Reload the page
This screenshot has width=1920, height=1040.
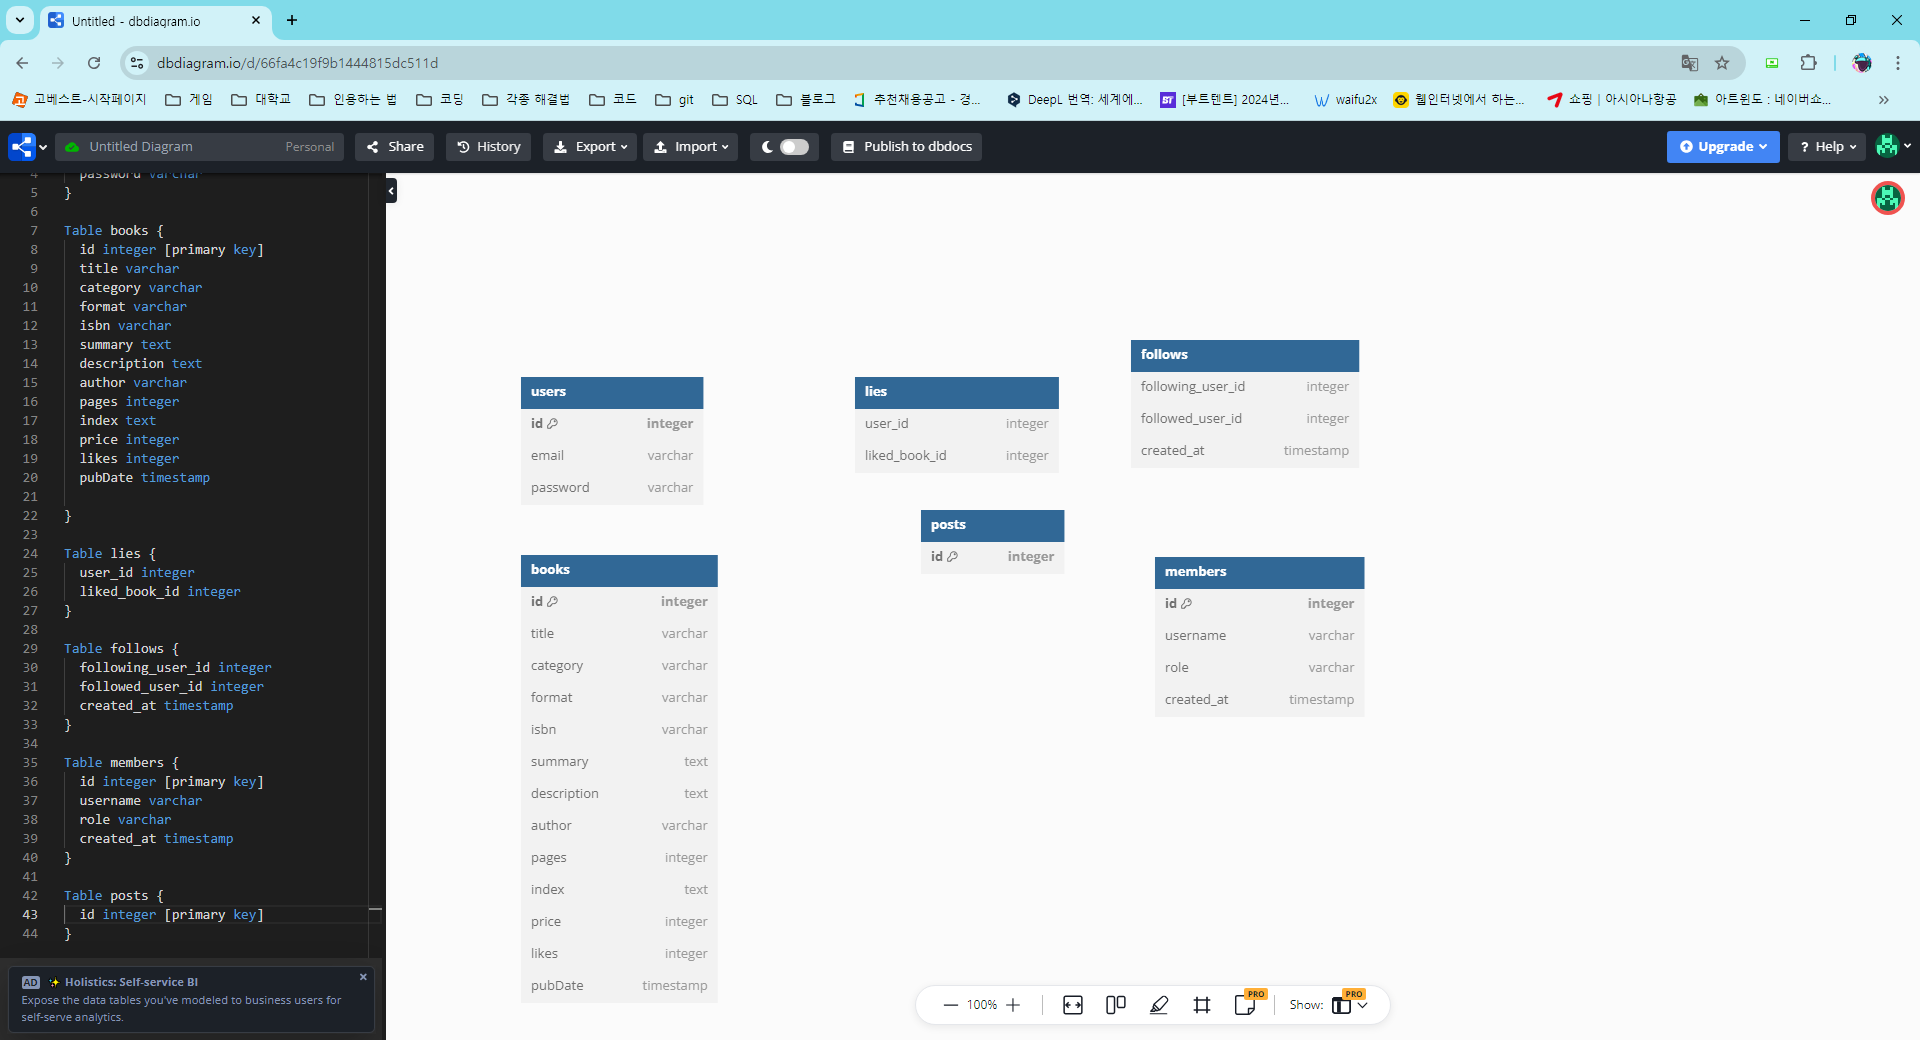click(94, 63)
